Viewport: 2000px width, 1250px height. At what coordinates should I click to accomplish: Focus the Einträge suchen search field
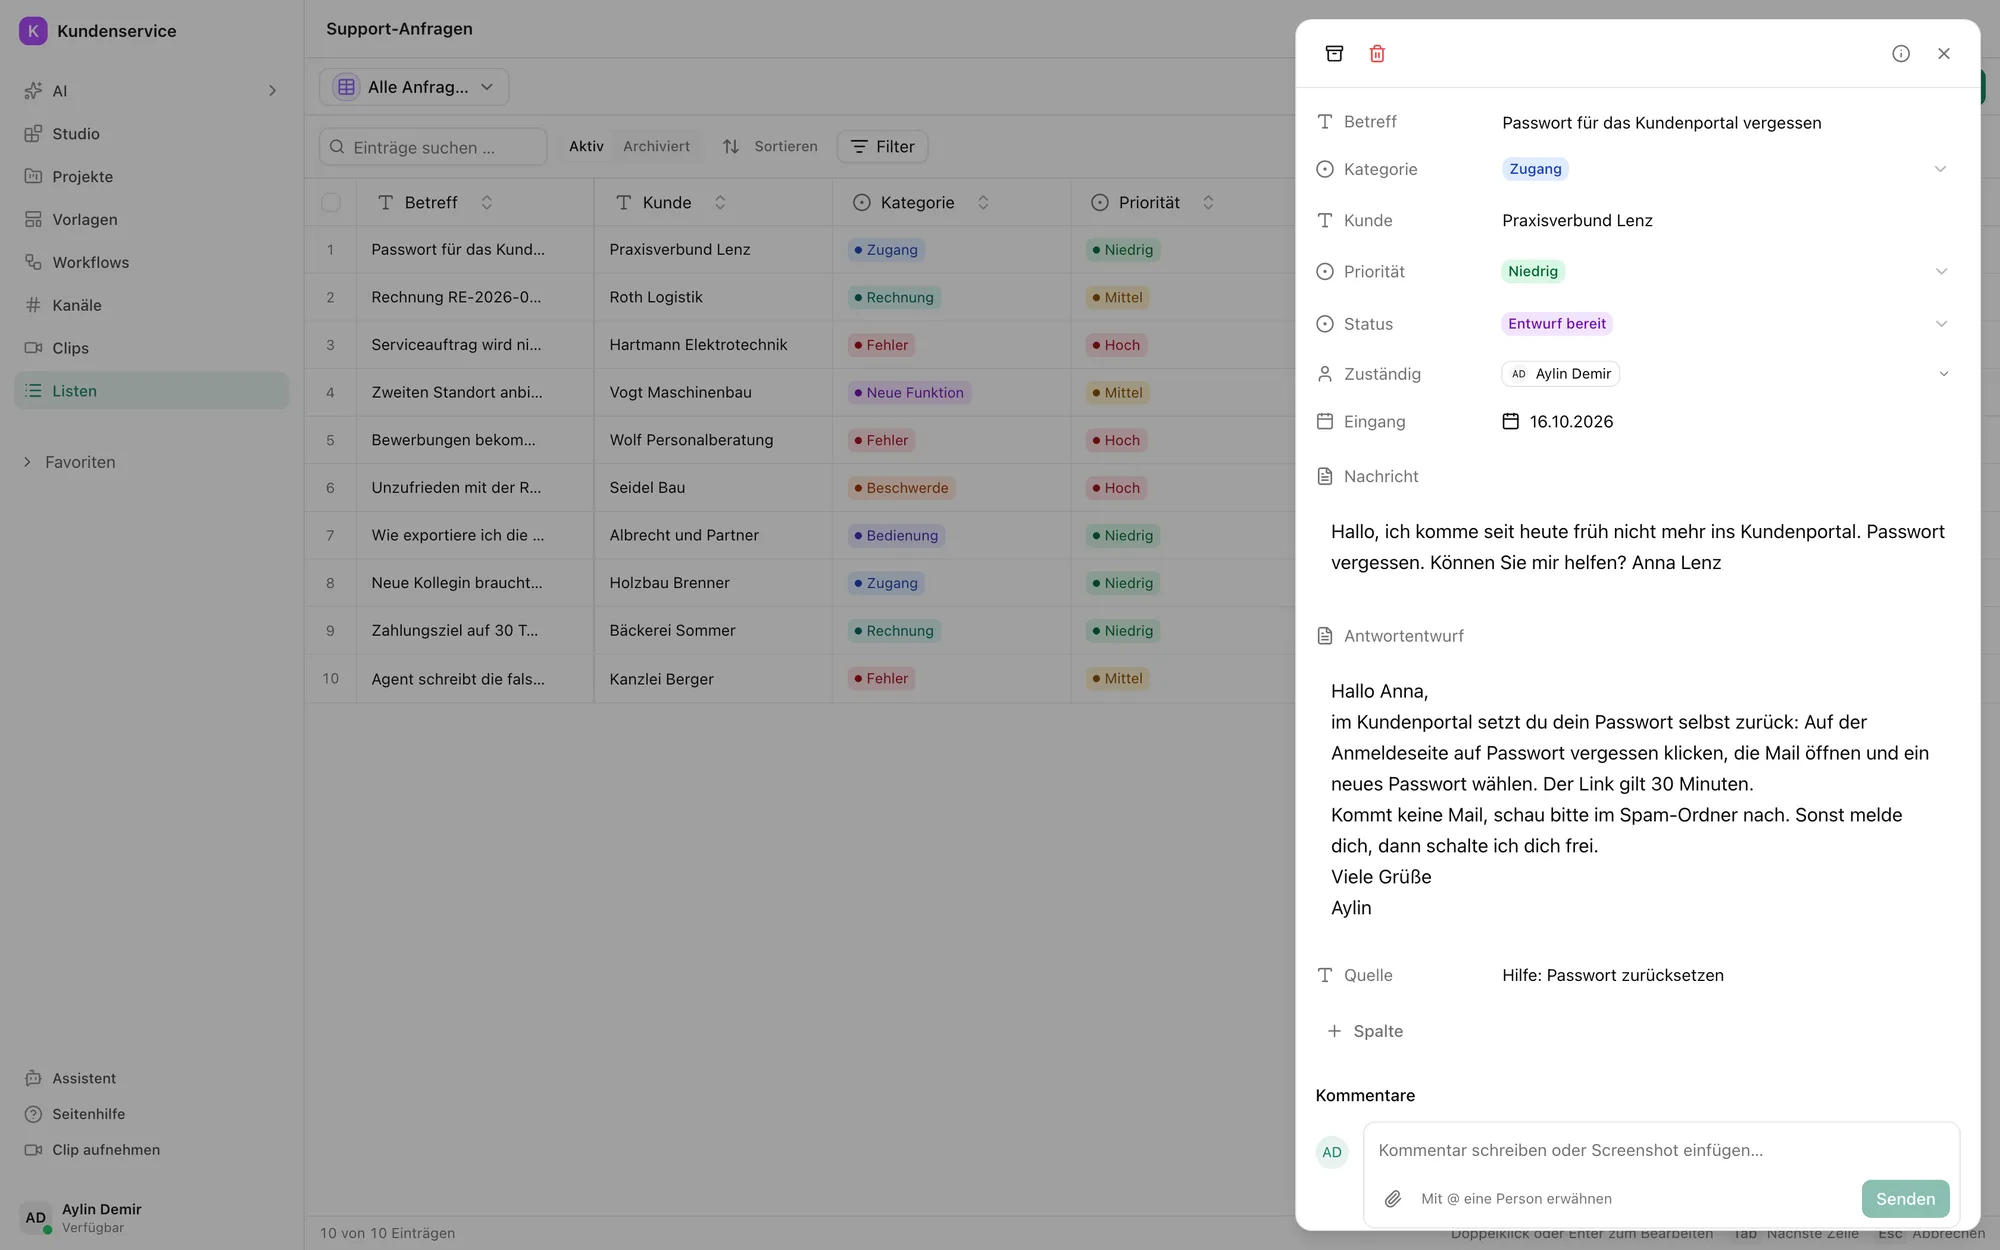click(433, 147)
